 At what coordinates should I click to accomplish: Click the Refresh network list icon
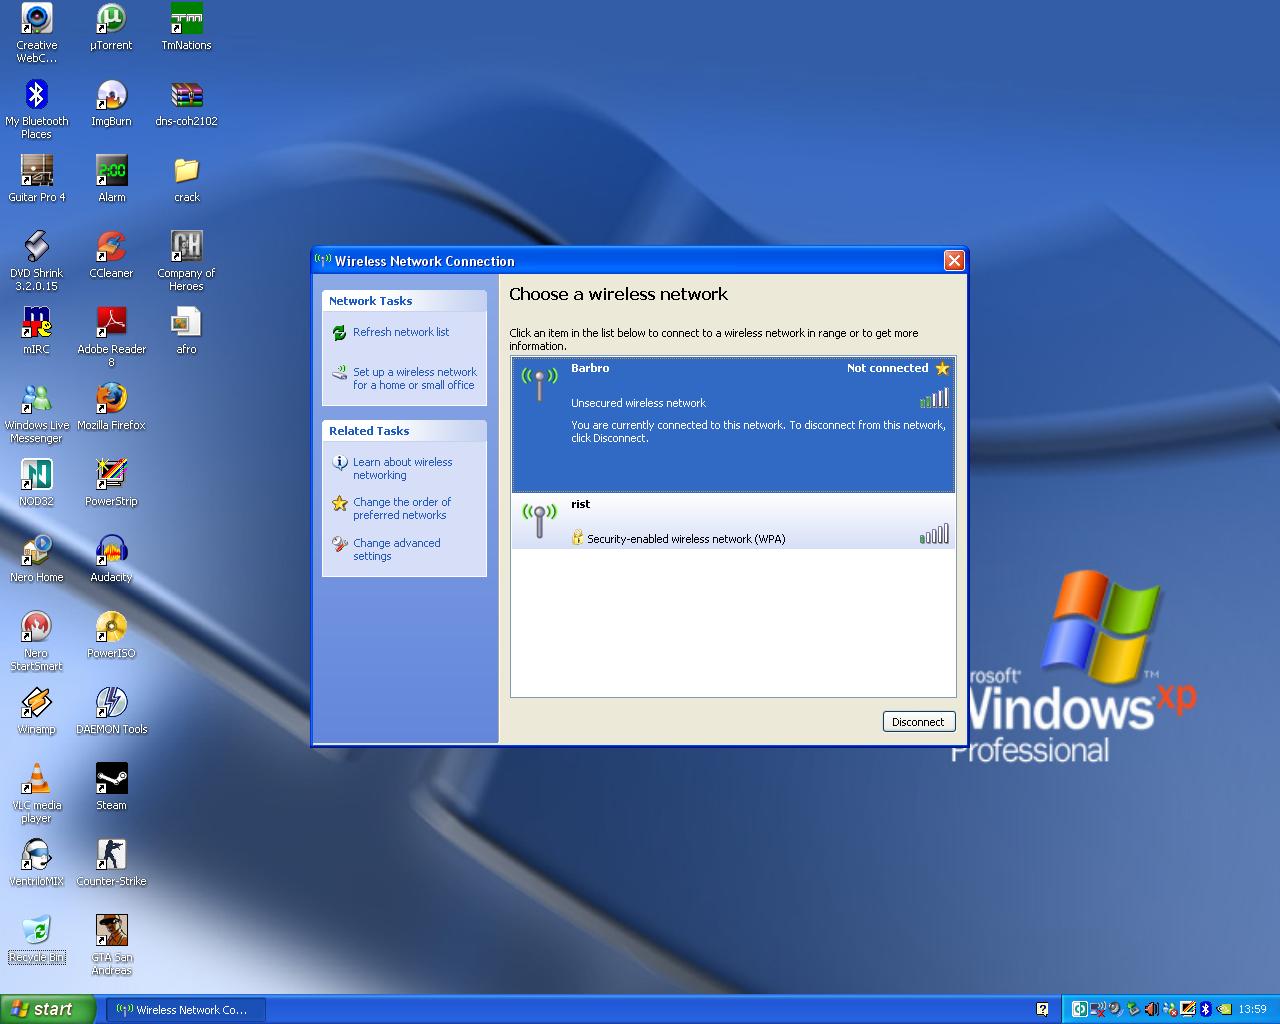pyautogui.click(x=340, y=333)
